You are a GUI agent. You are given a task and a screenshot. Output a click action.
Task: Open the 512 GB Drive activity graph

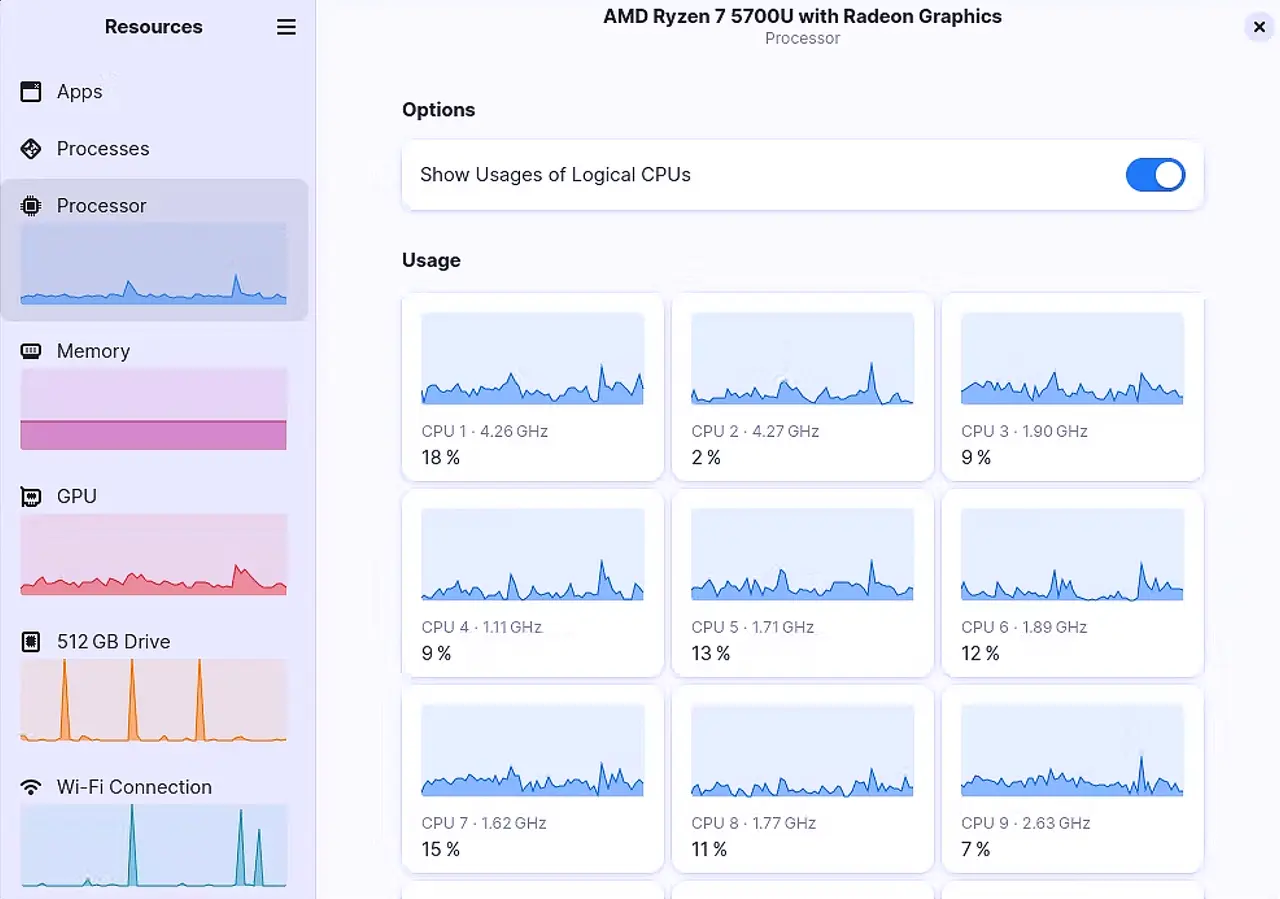153,700
